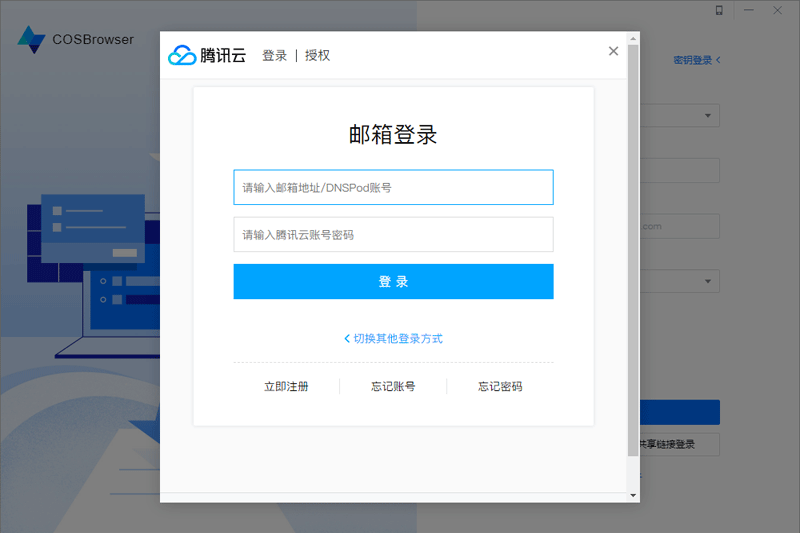Click scrollbar up arrow in login dialog
The image size is (800, 533).
[633, 39]
